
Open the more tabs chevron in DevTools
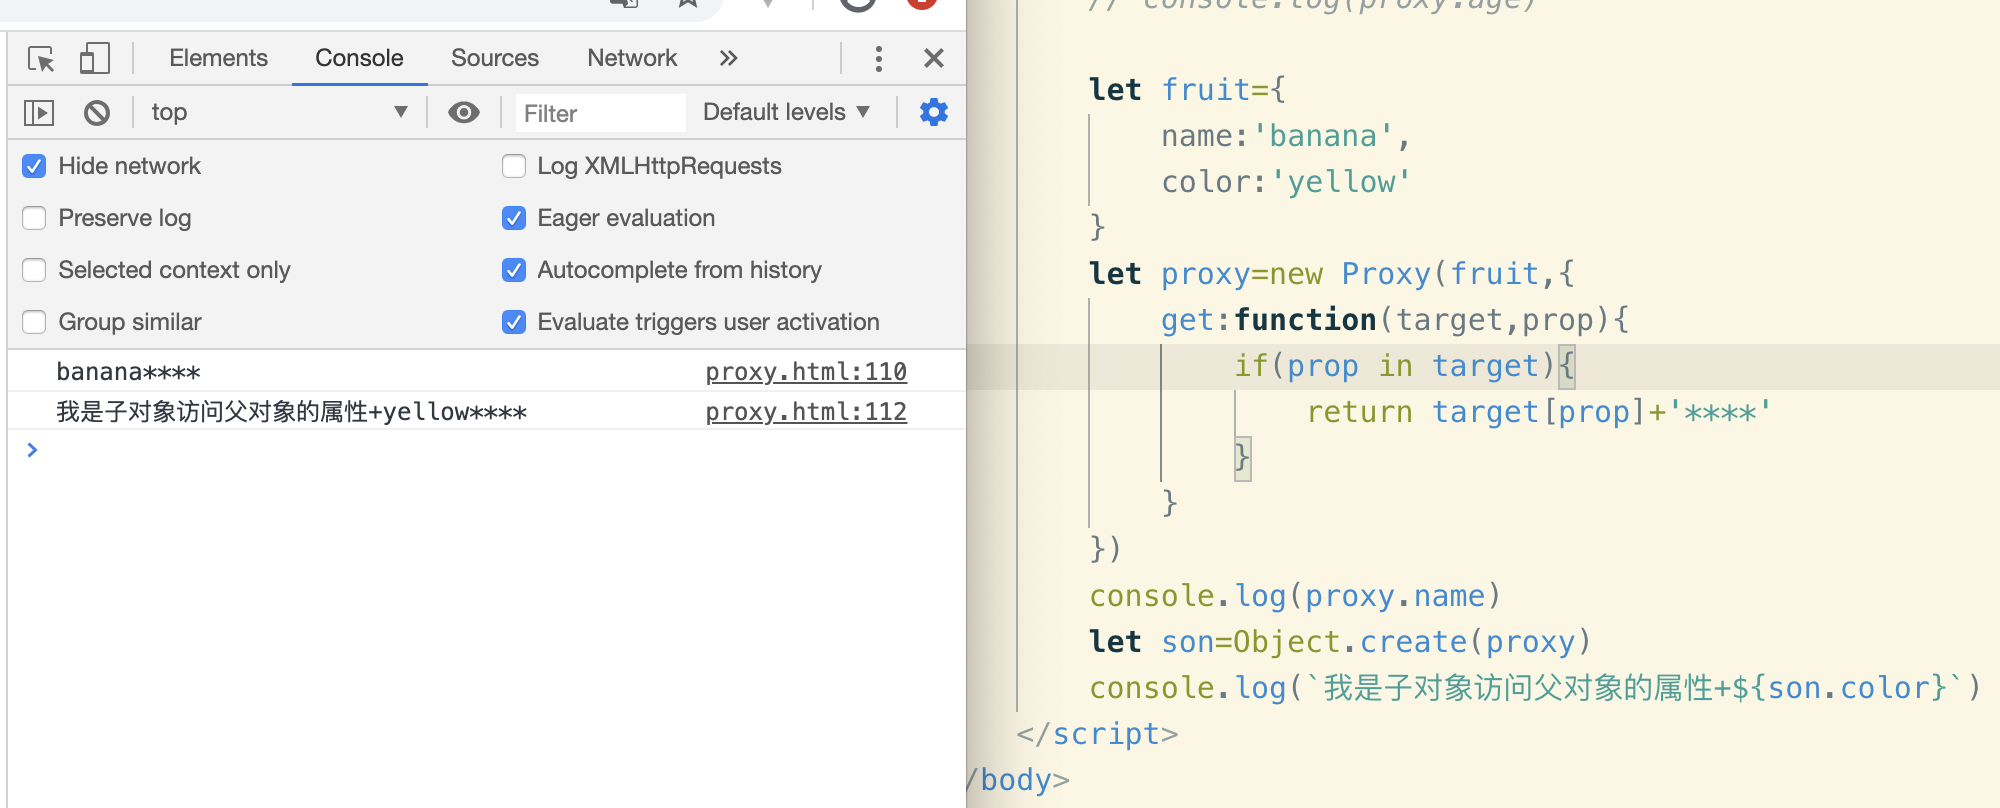pyautogui.click(x=728, y=58)
